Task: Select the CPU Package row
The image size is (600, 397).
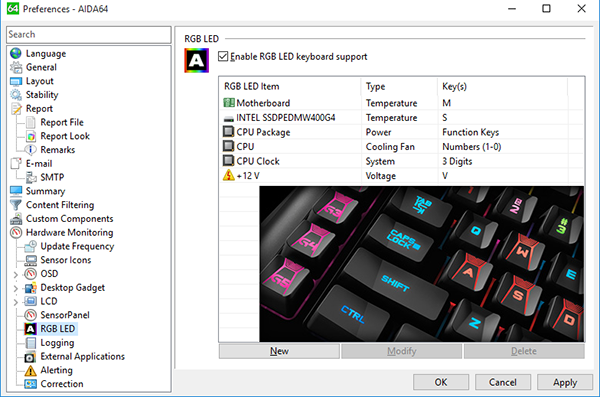Action: point(401,132)
